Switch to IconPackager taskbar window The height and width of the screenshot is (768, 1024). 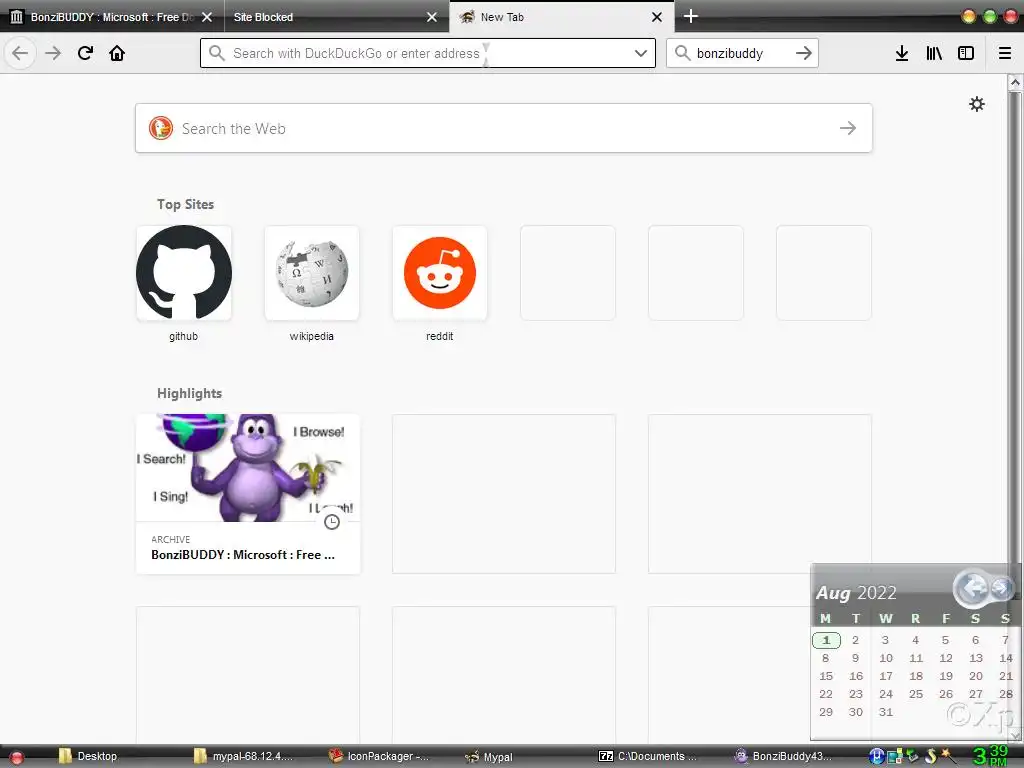pos(380,756)
